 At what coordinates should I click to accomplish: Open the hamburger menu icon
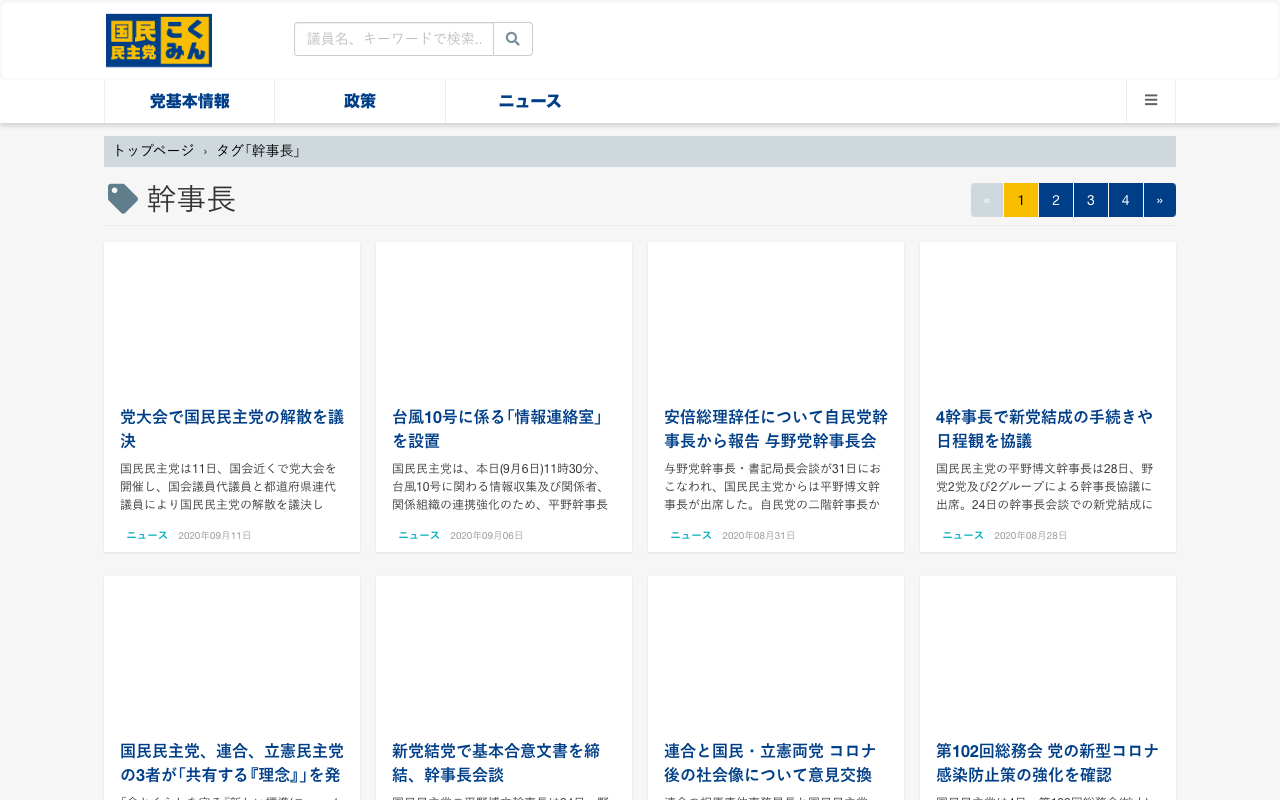1151,101
